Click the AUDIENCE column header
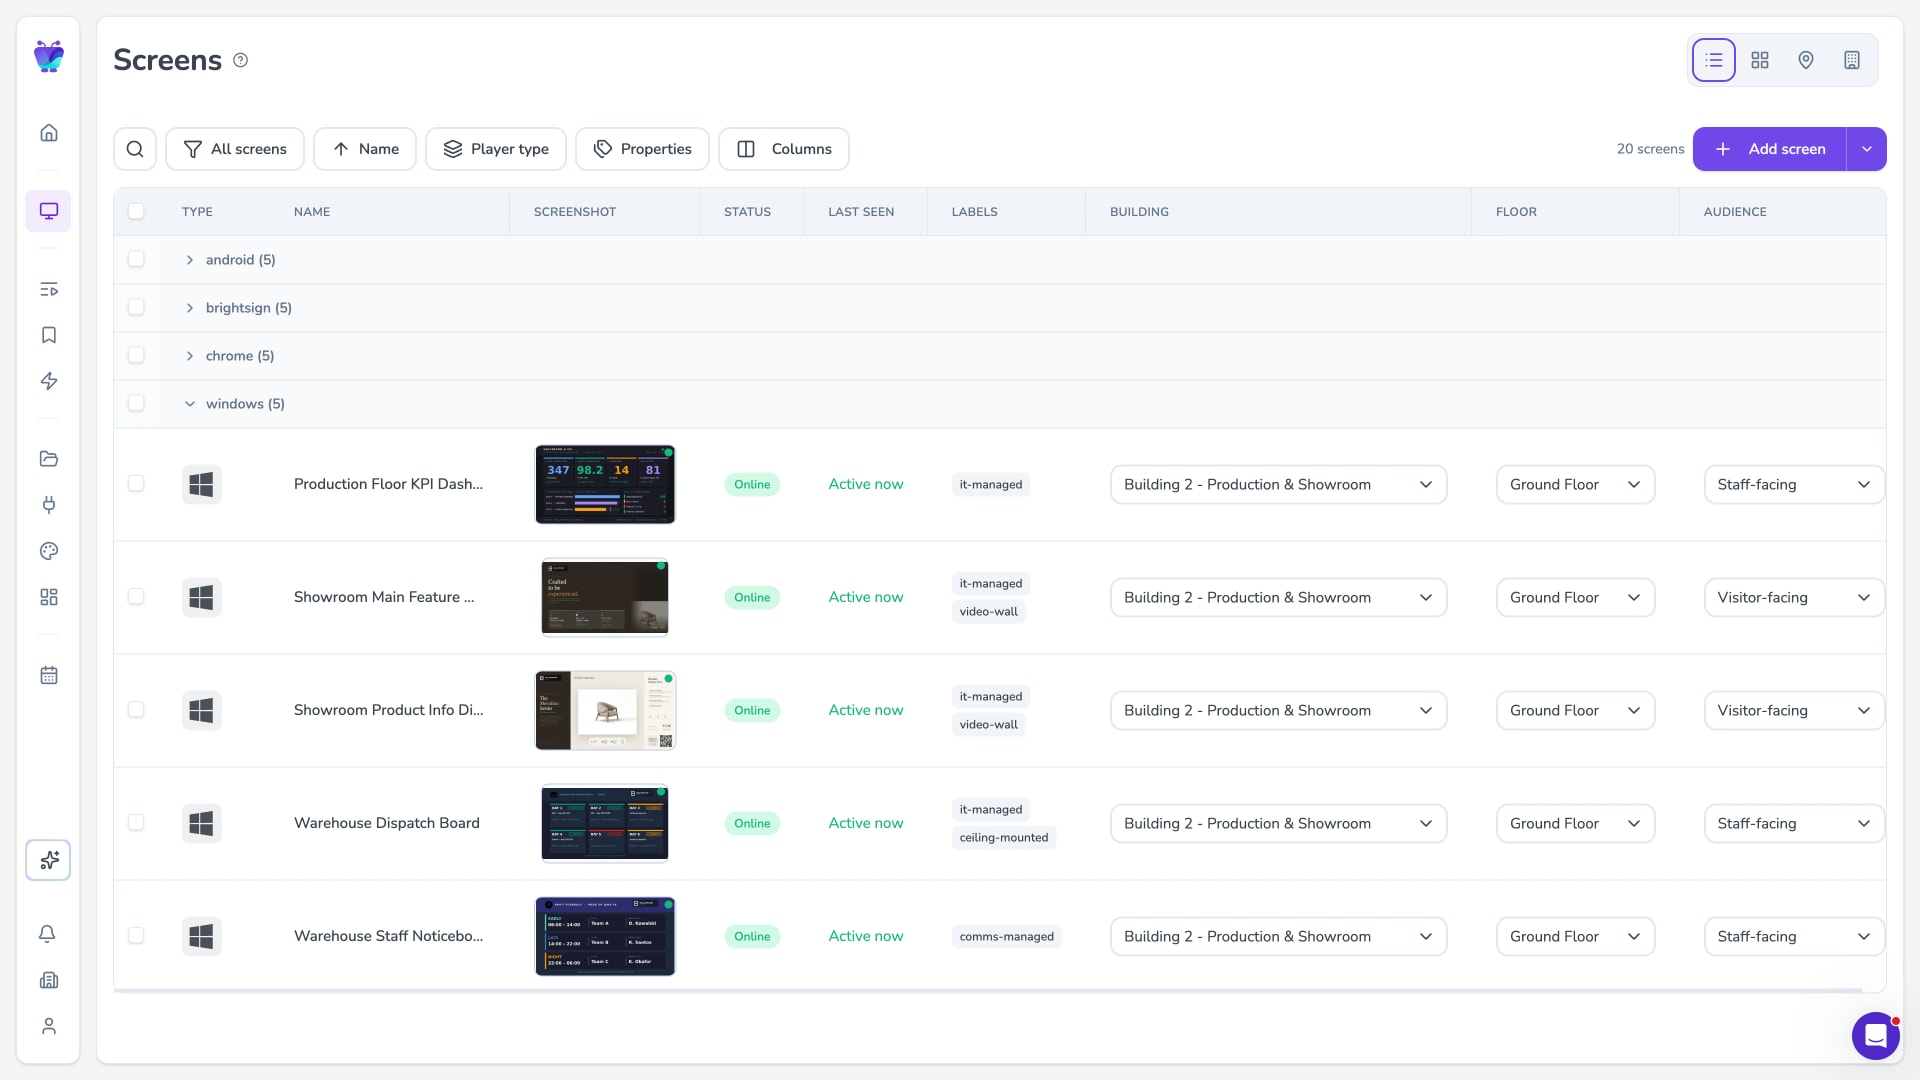The image size is (1920, 1080). 1735,212
